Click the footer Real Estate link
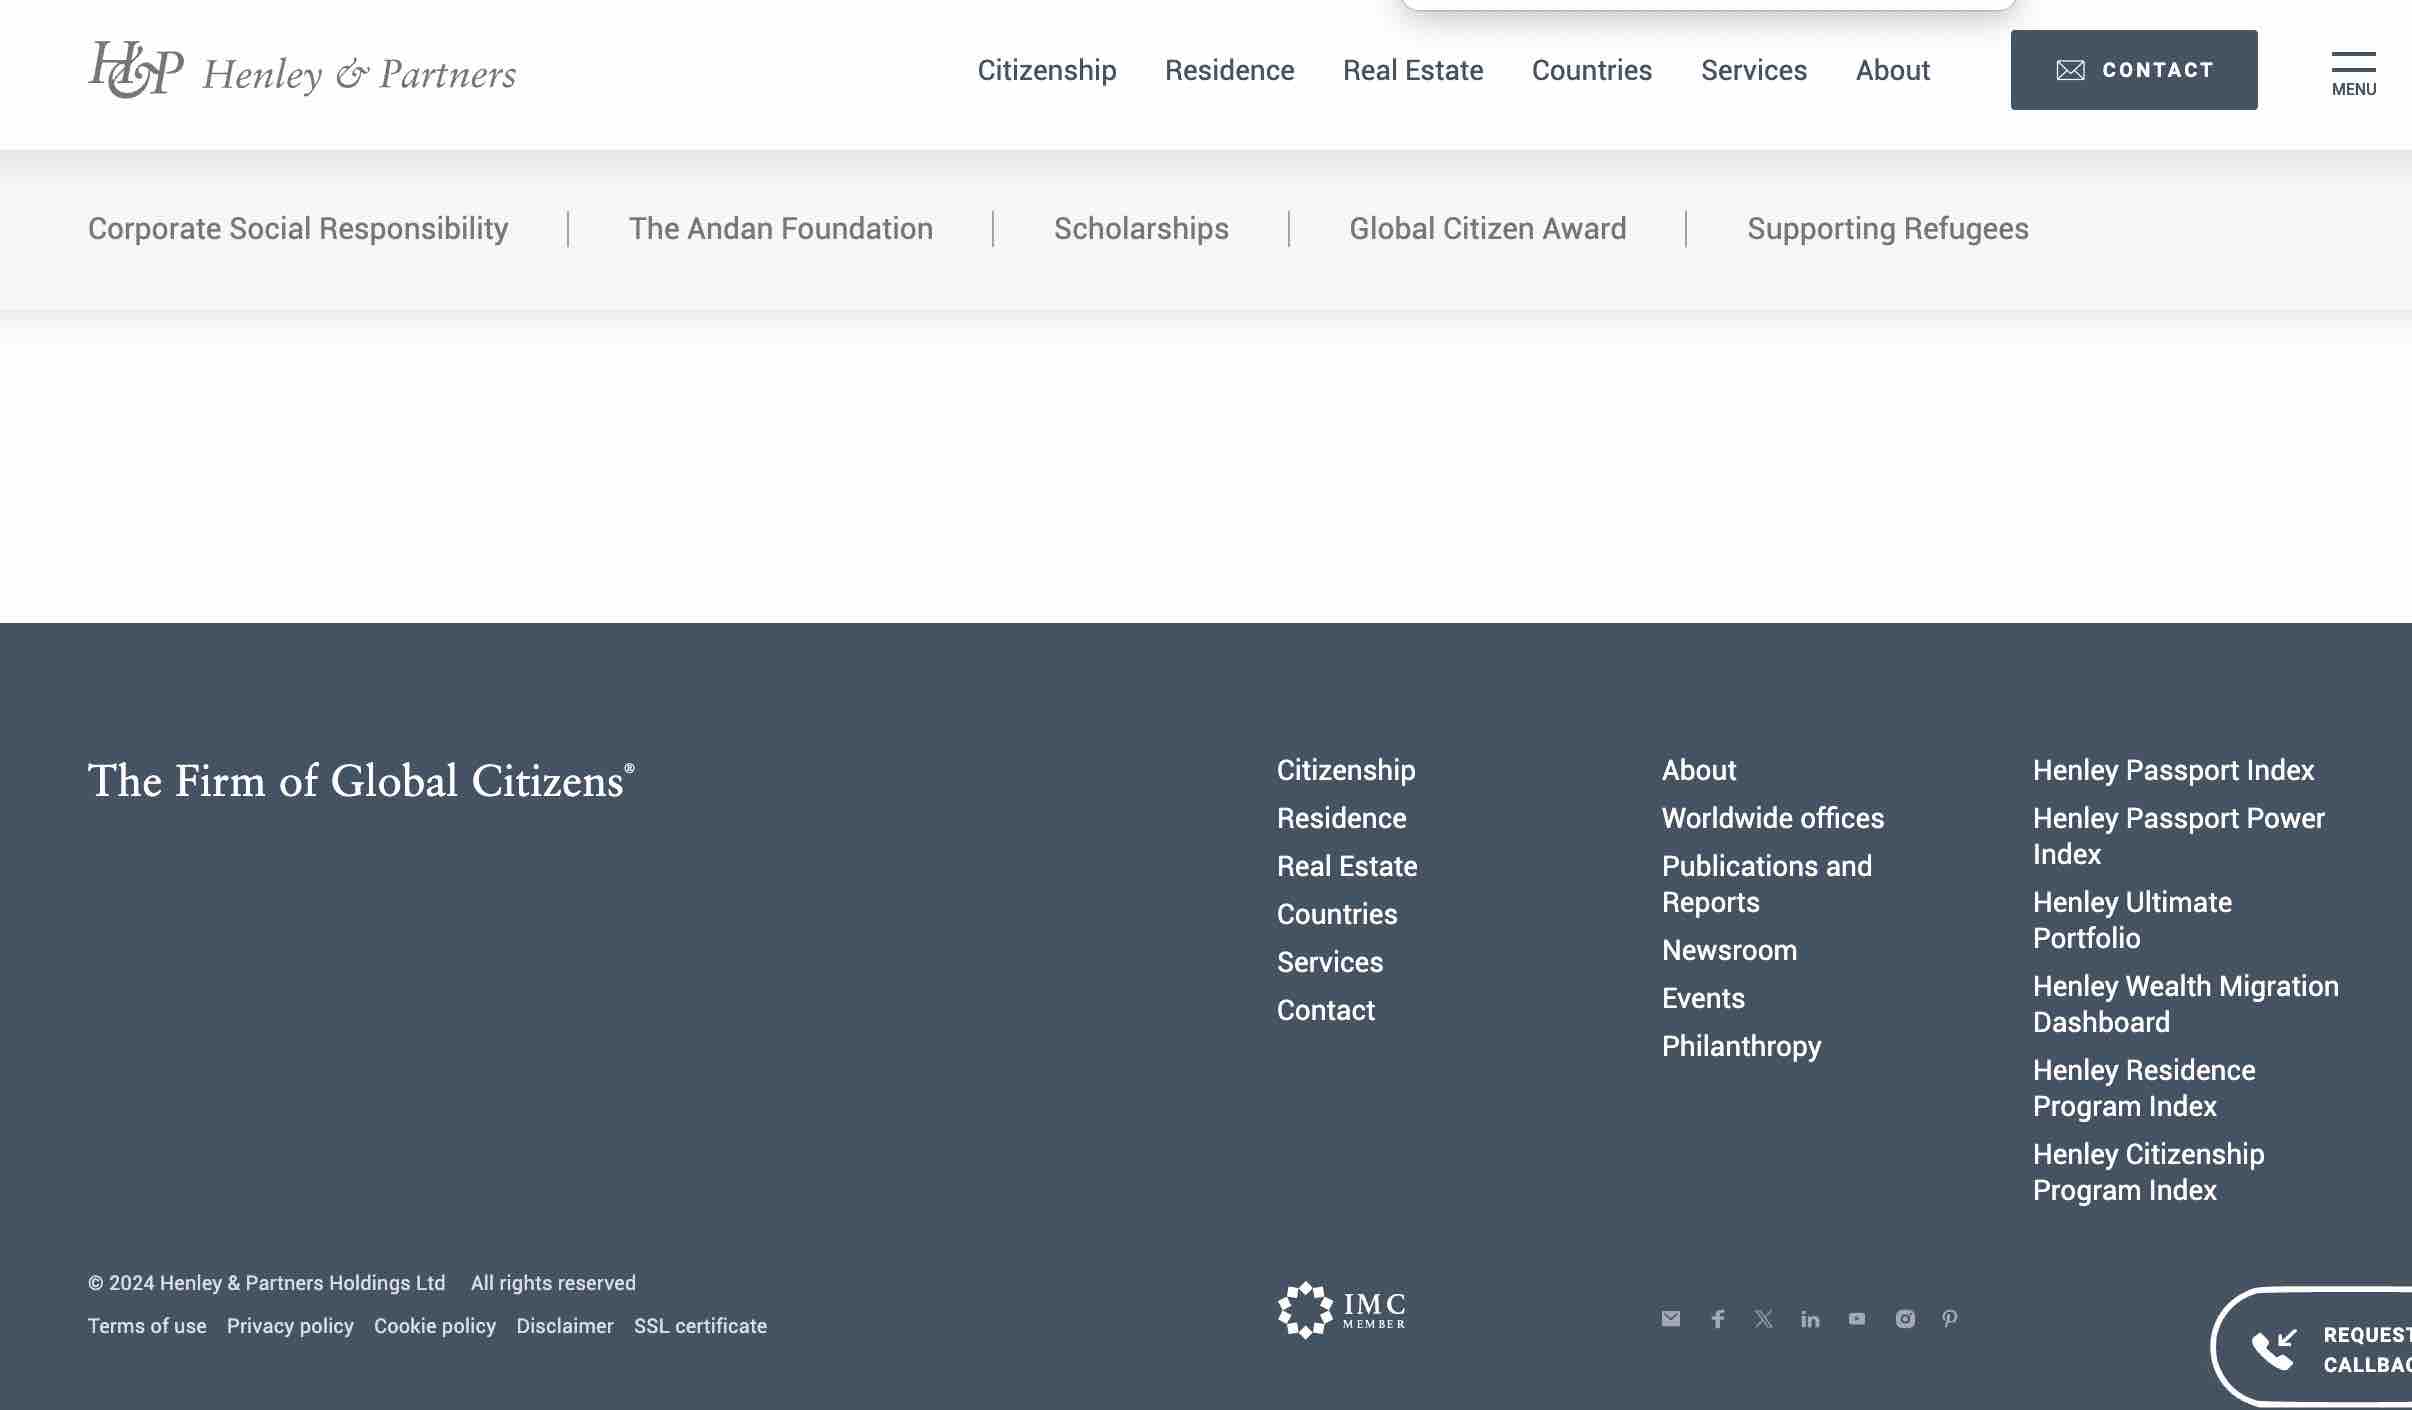 pos(1347,866)
